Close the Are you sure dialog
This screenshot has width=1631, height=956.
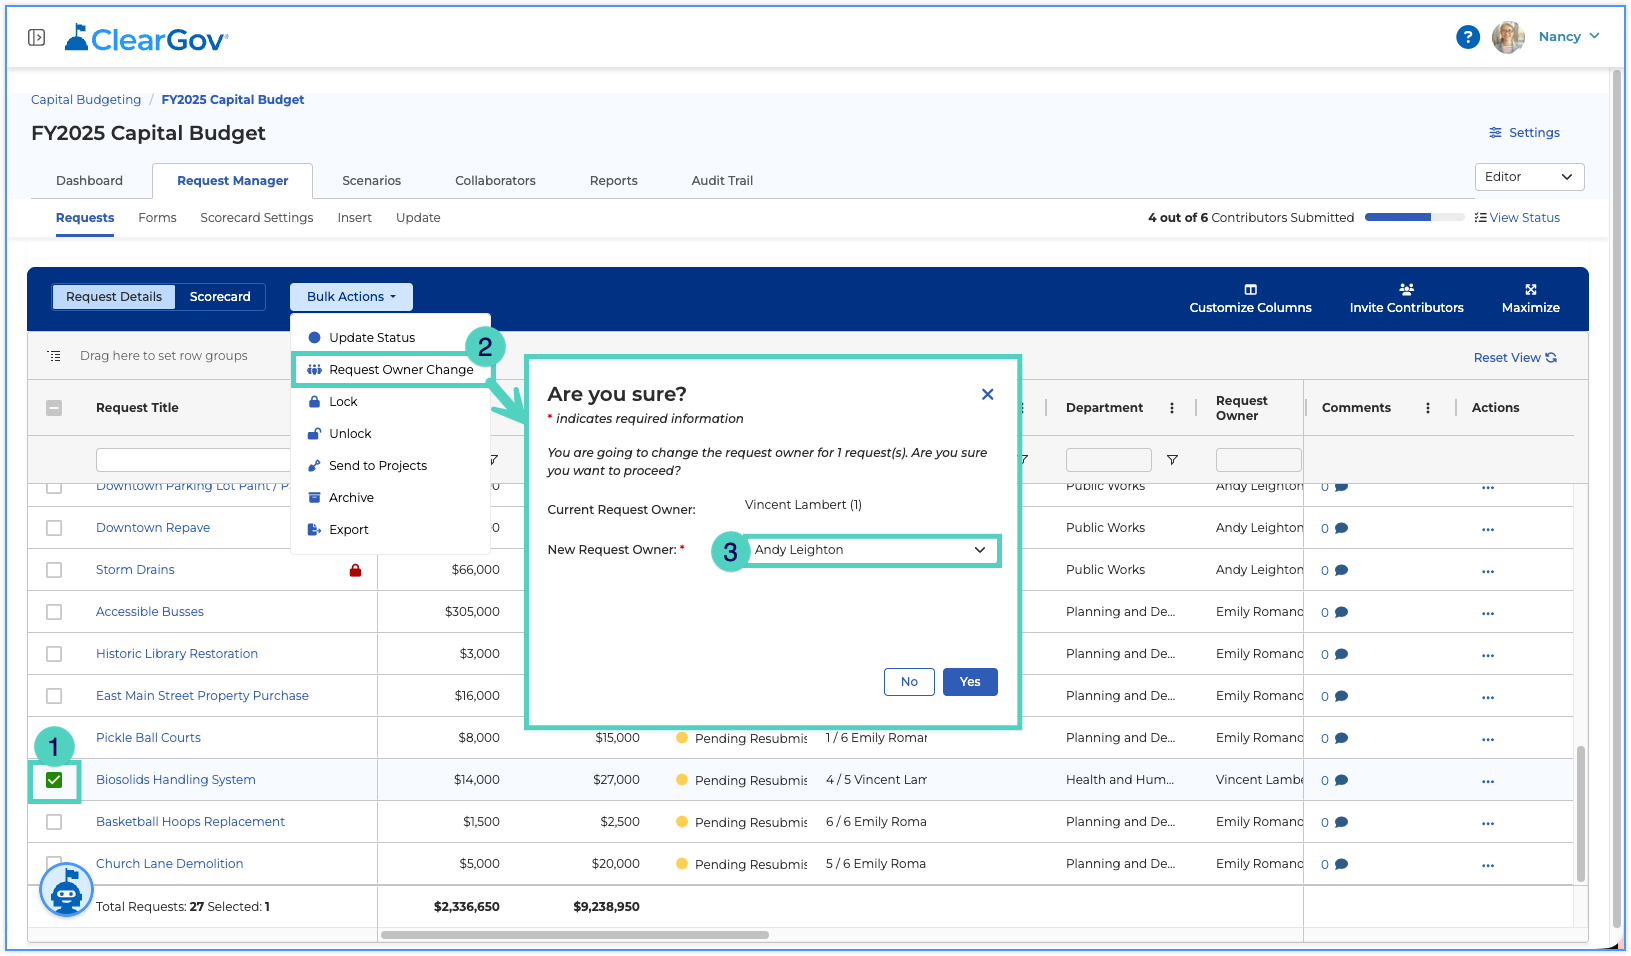[987, 394]
